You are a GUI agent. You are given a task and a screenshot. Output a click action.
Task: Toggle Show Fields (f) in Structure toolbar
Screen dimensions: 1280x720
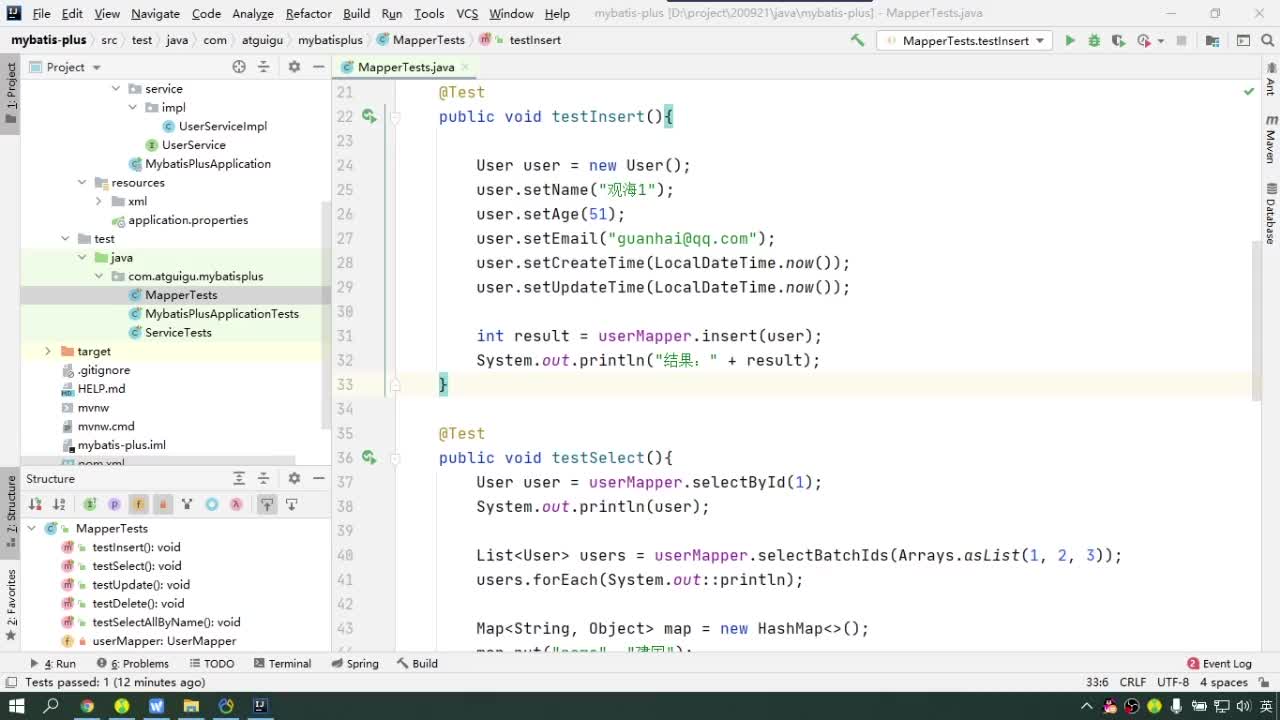138,505
